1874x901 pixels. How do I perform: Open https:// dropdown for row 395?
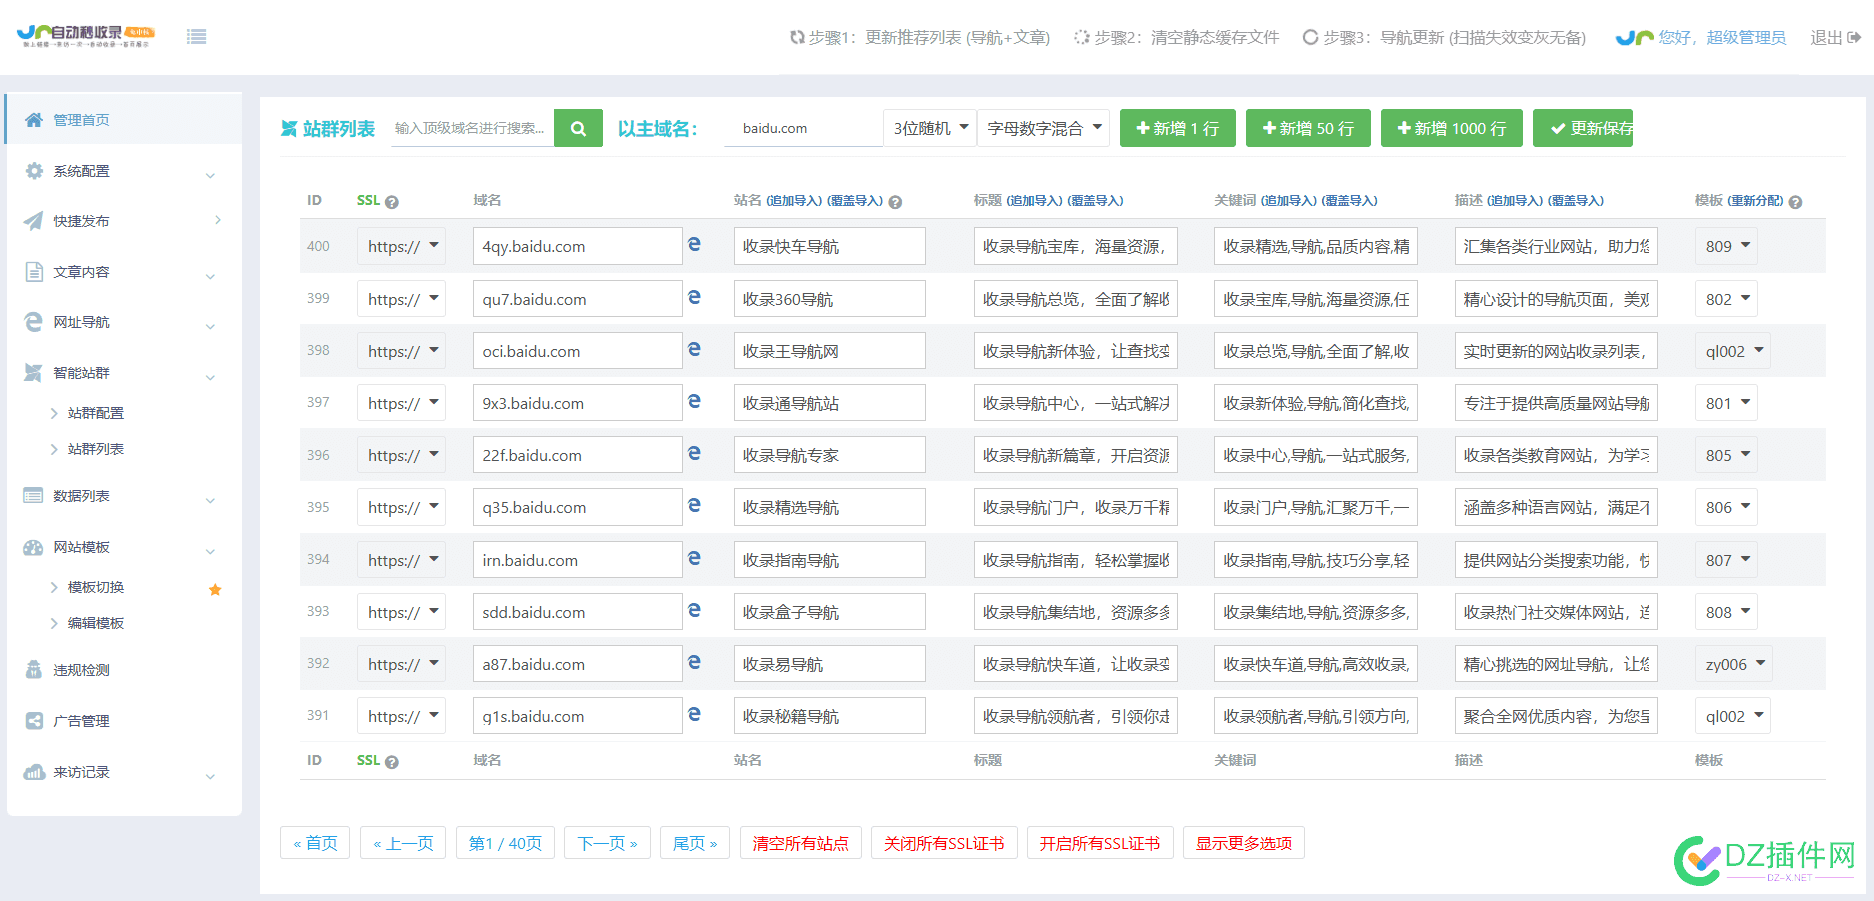401,507
